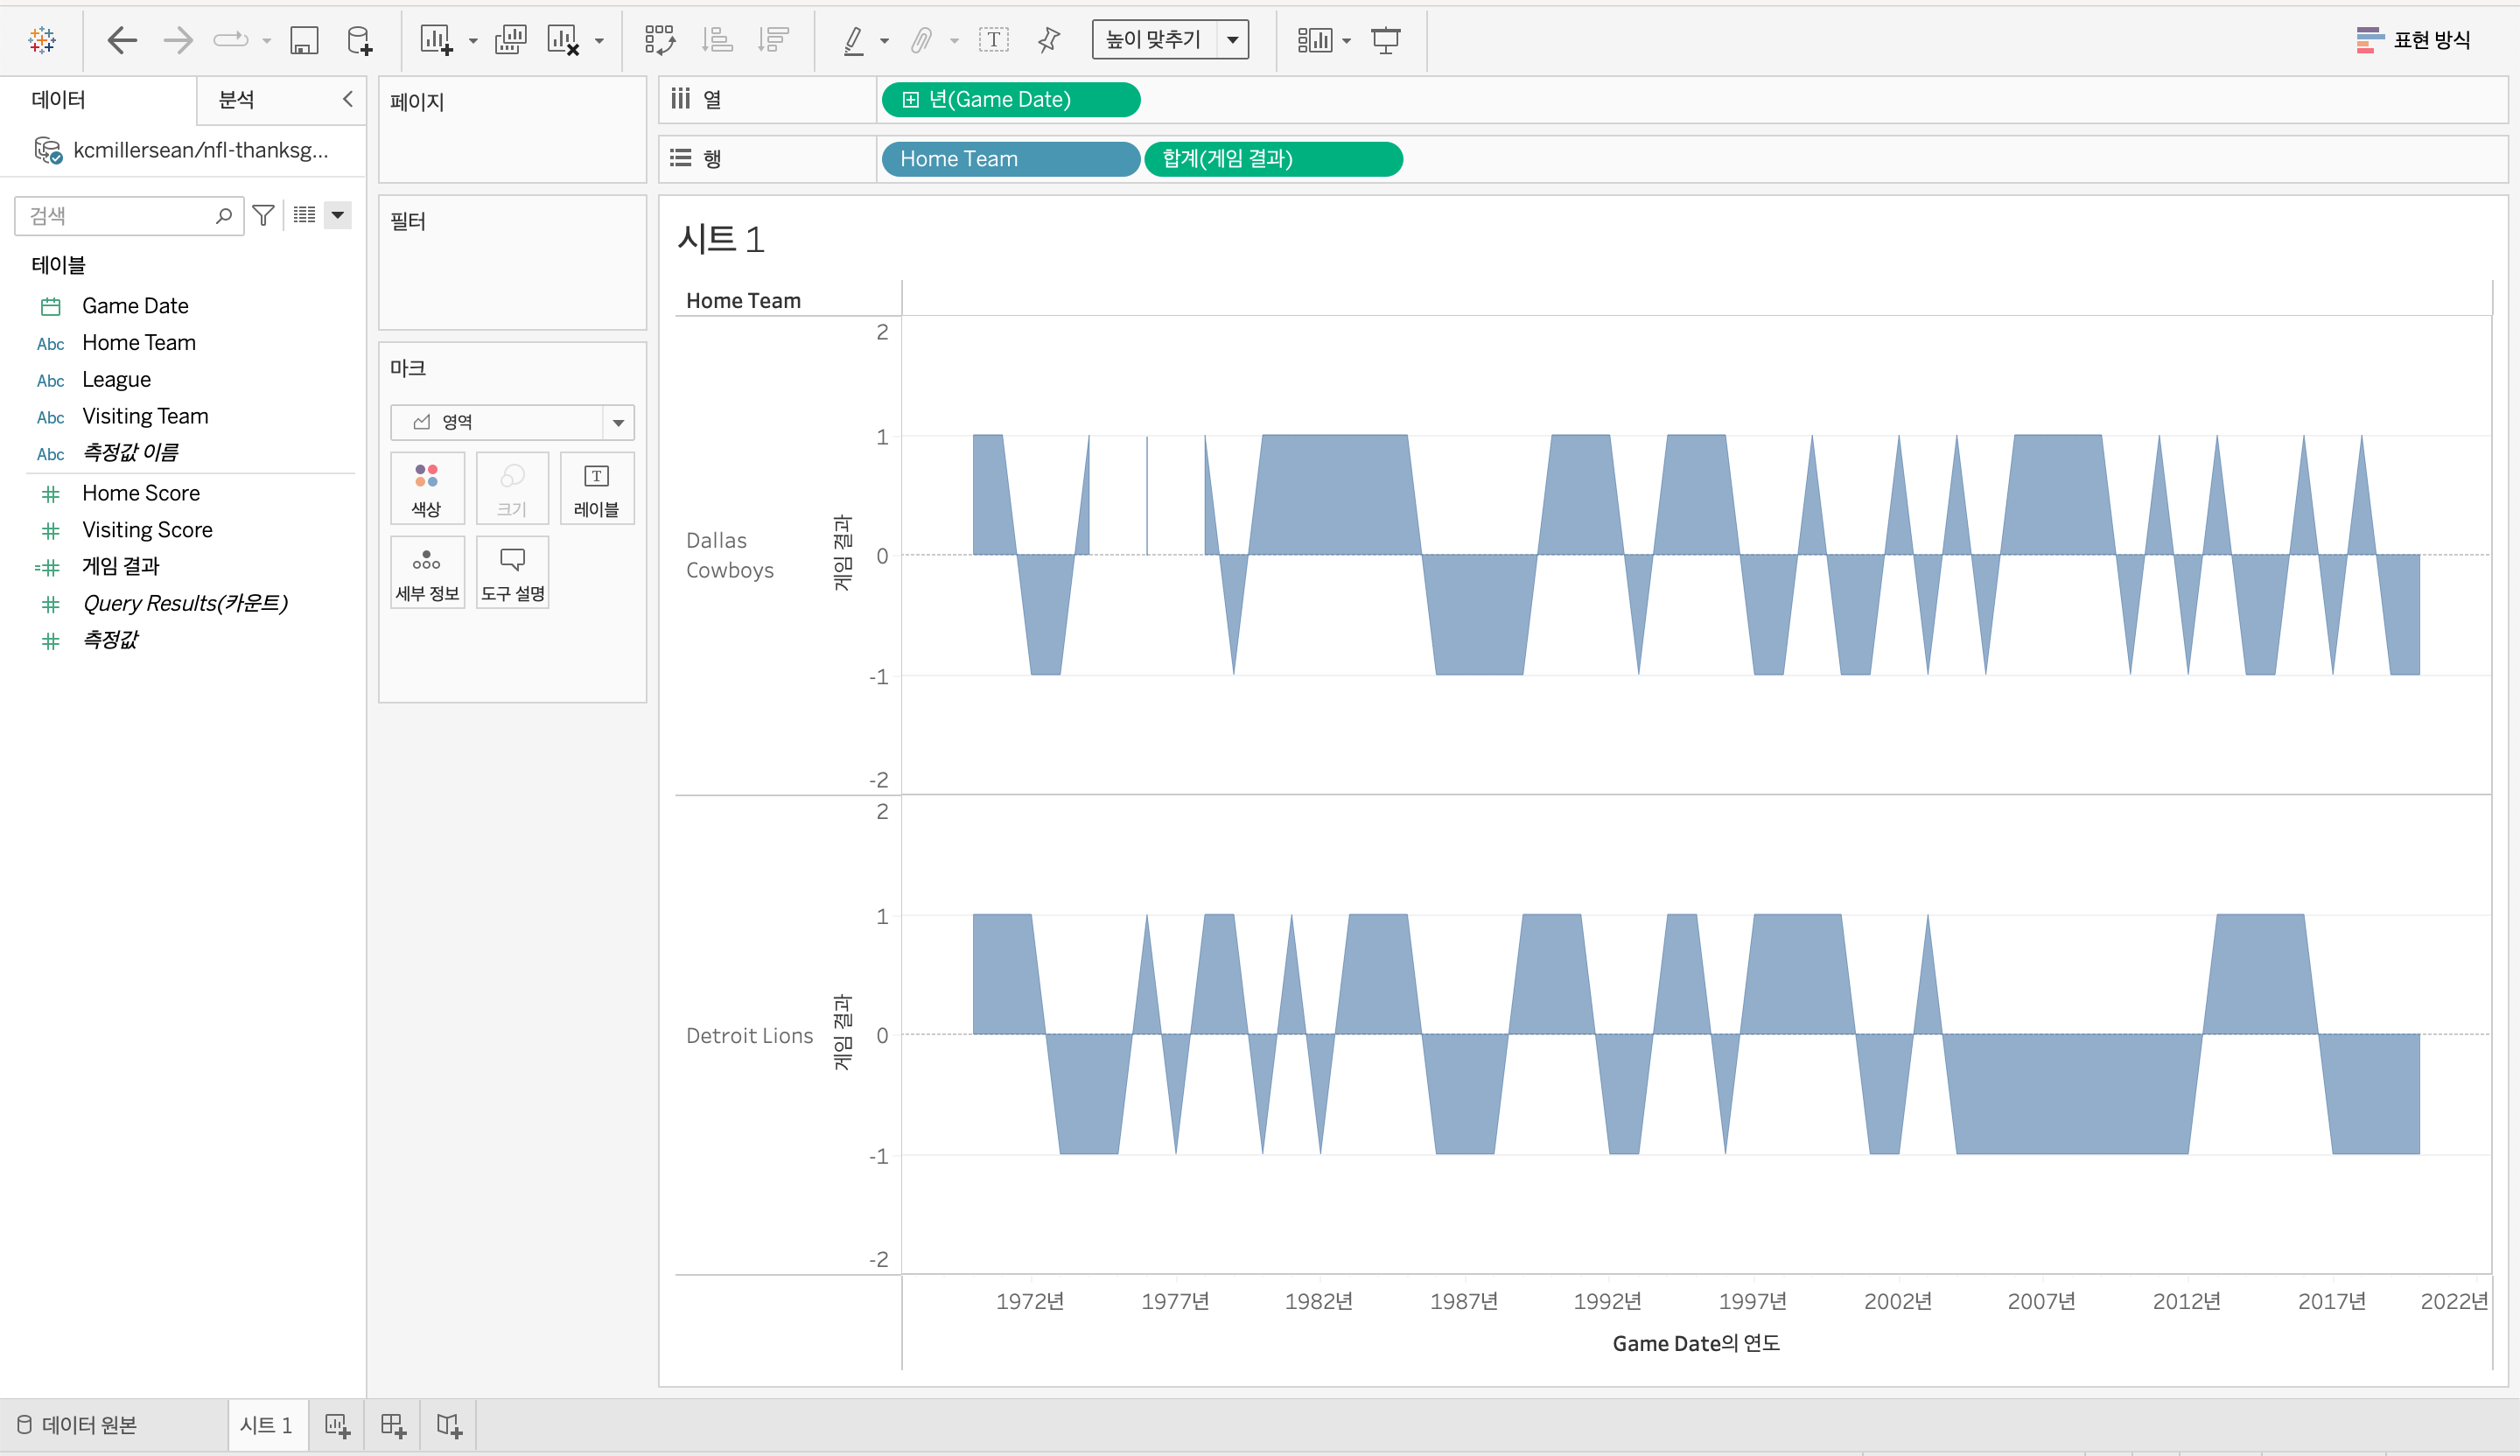Open new worksheet dropdown arrow

[x=473, y=41]
